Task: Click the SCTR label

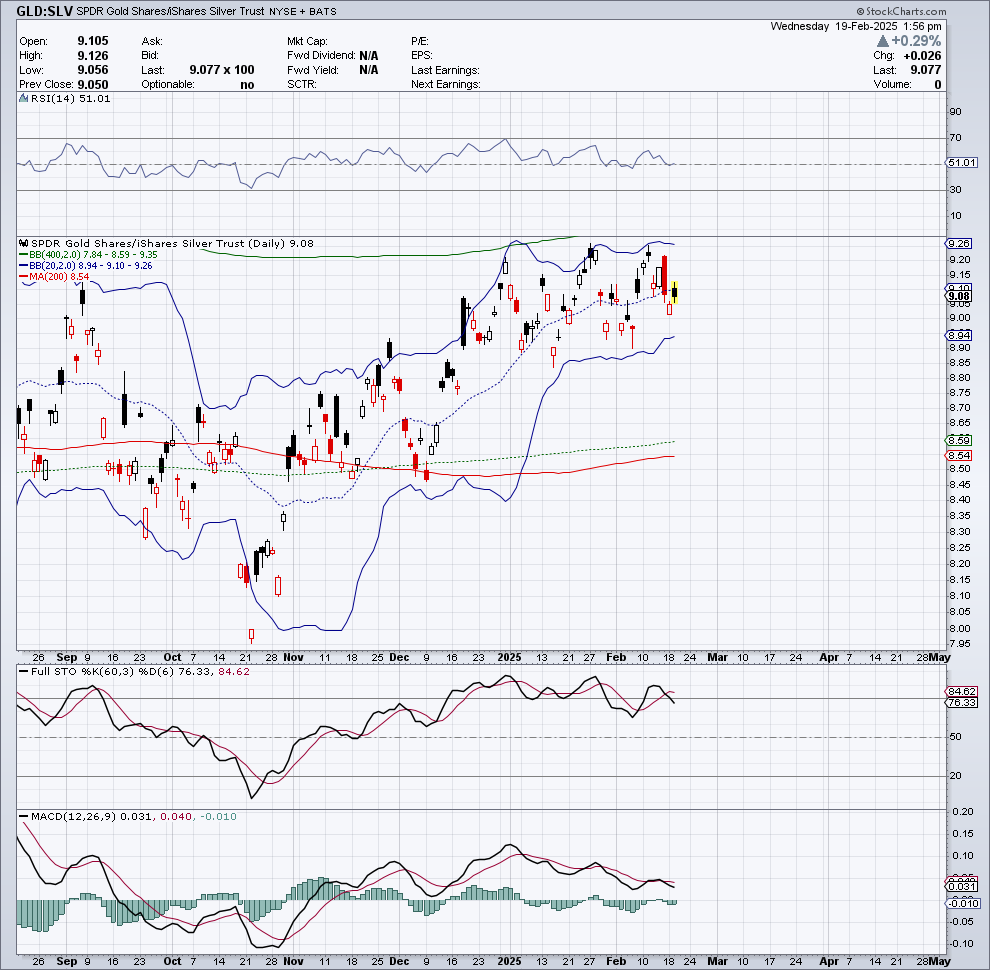Action: point(302,85)
